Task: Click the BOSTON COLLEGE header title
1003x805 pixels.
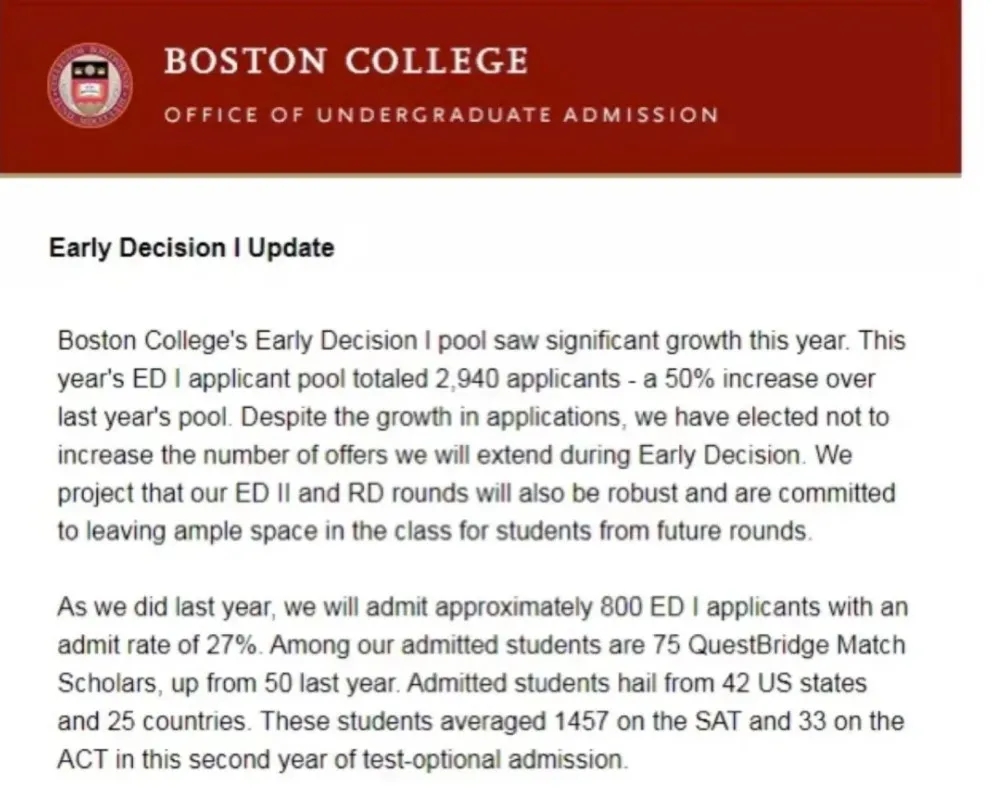Action: (346, 61)
